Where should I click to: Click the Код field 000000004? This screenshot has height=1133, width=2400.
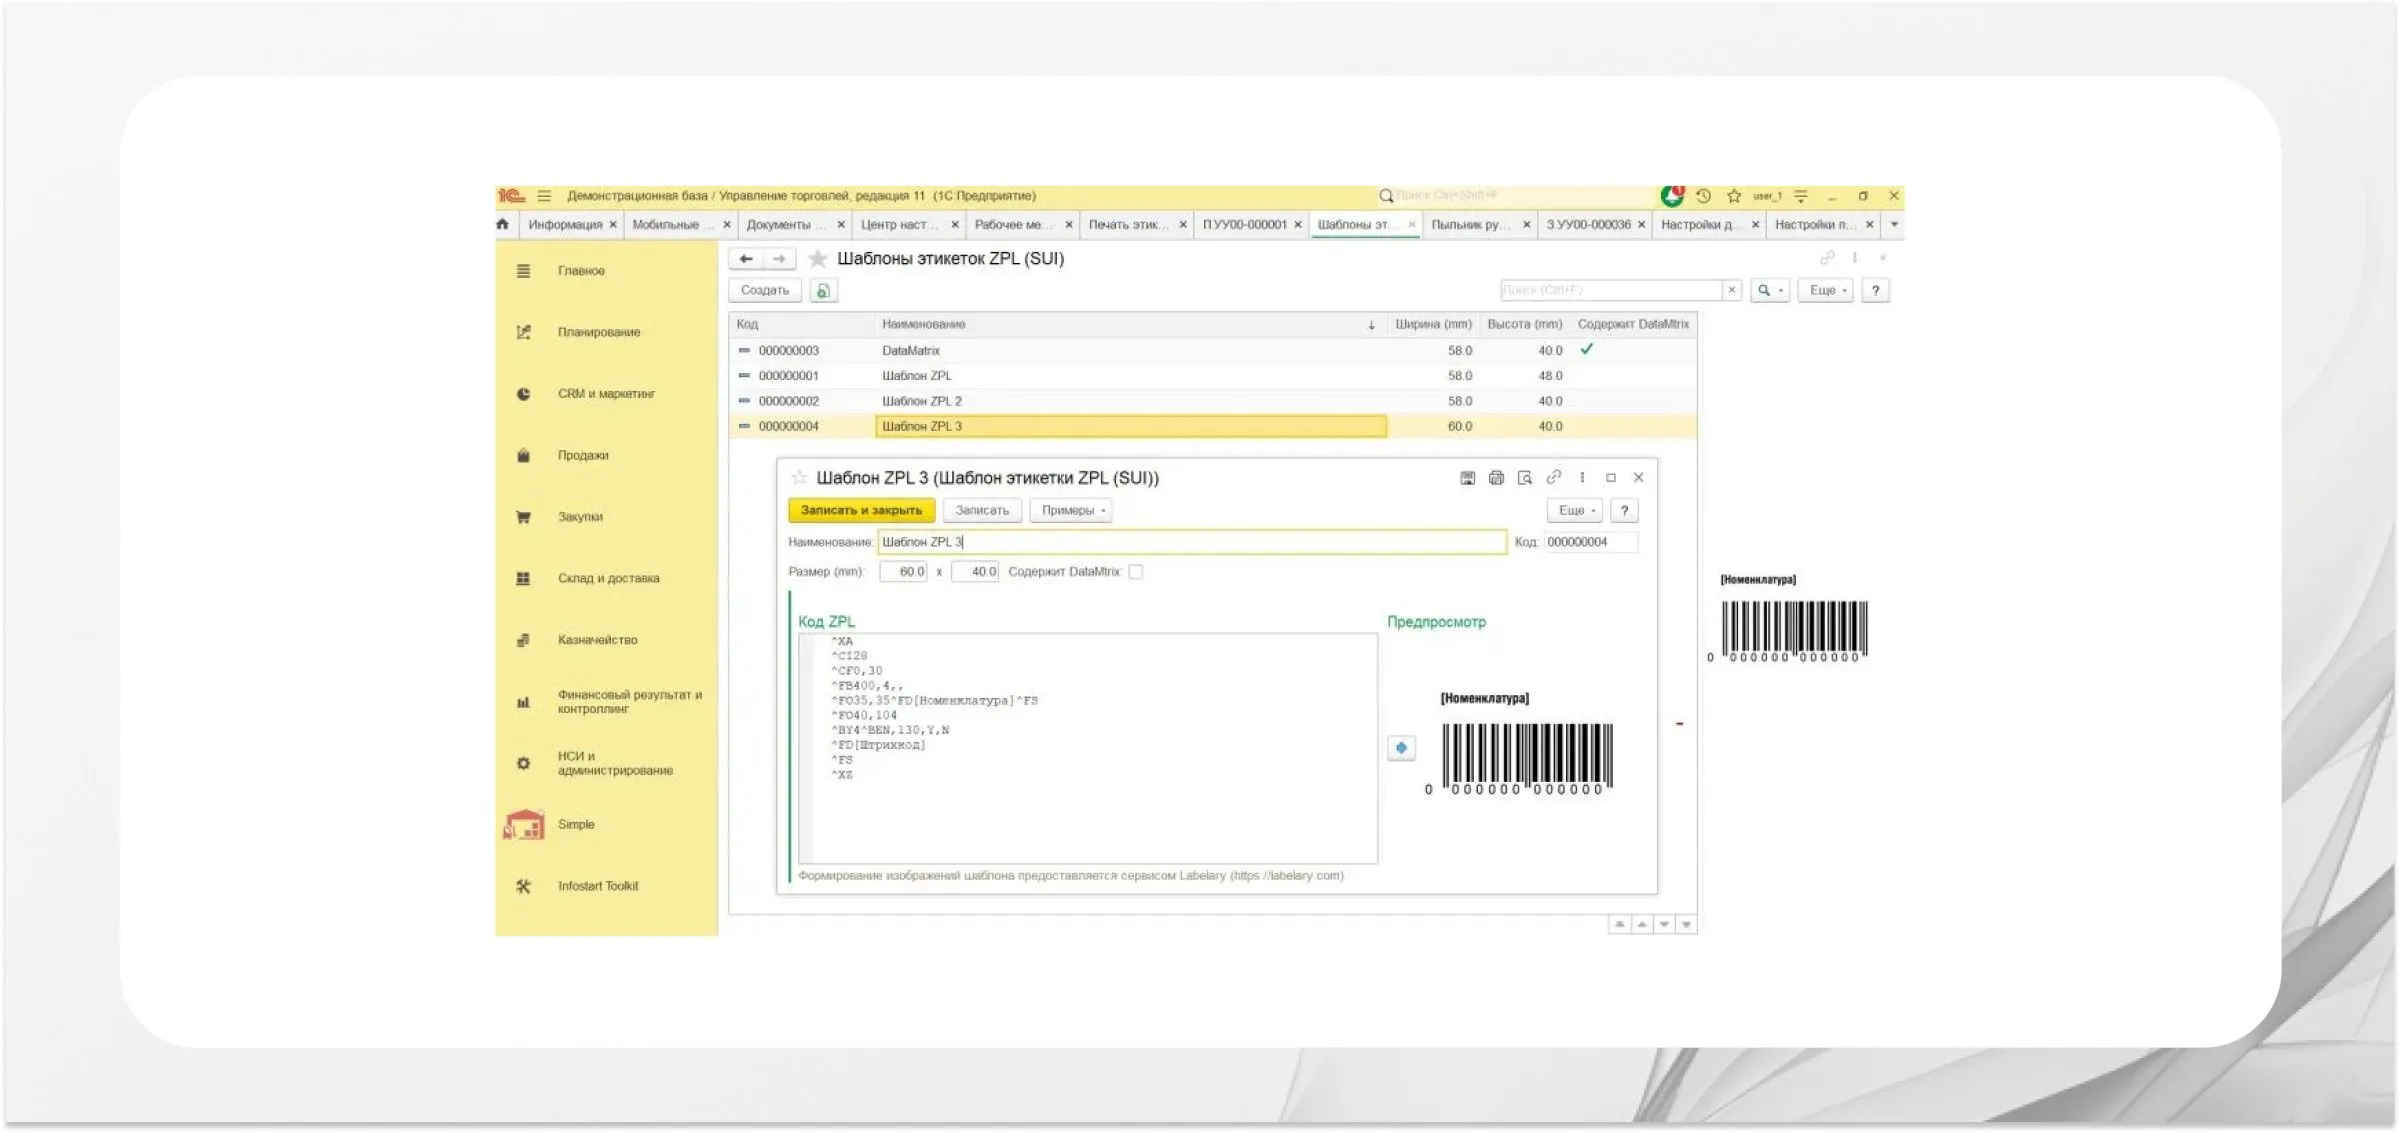click(1591, 542)
